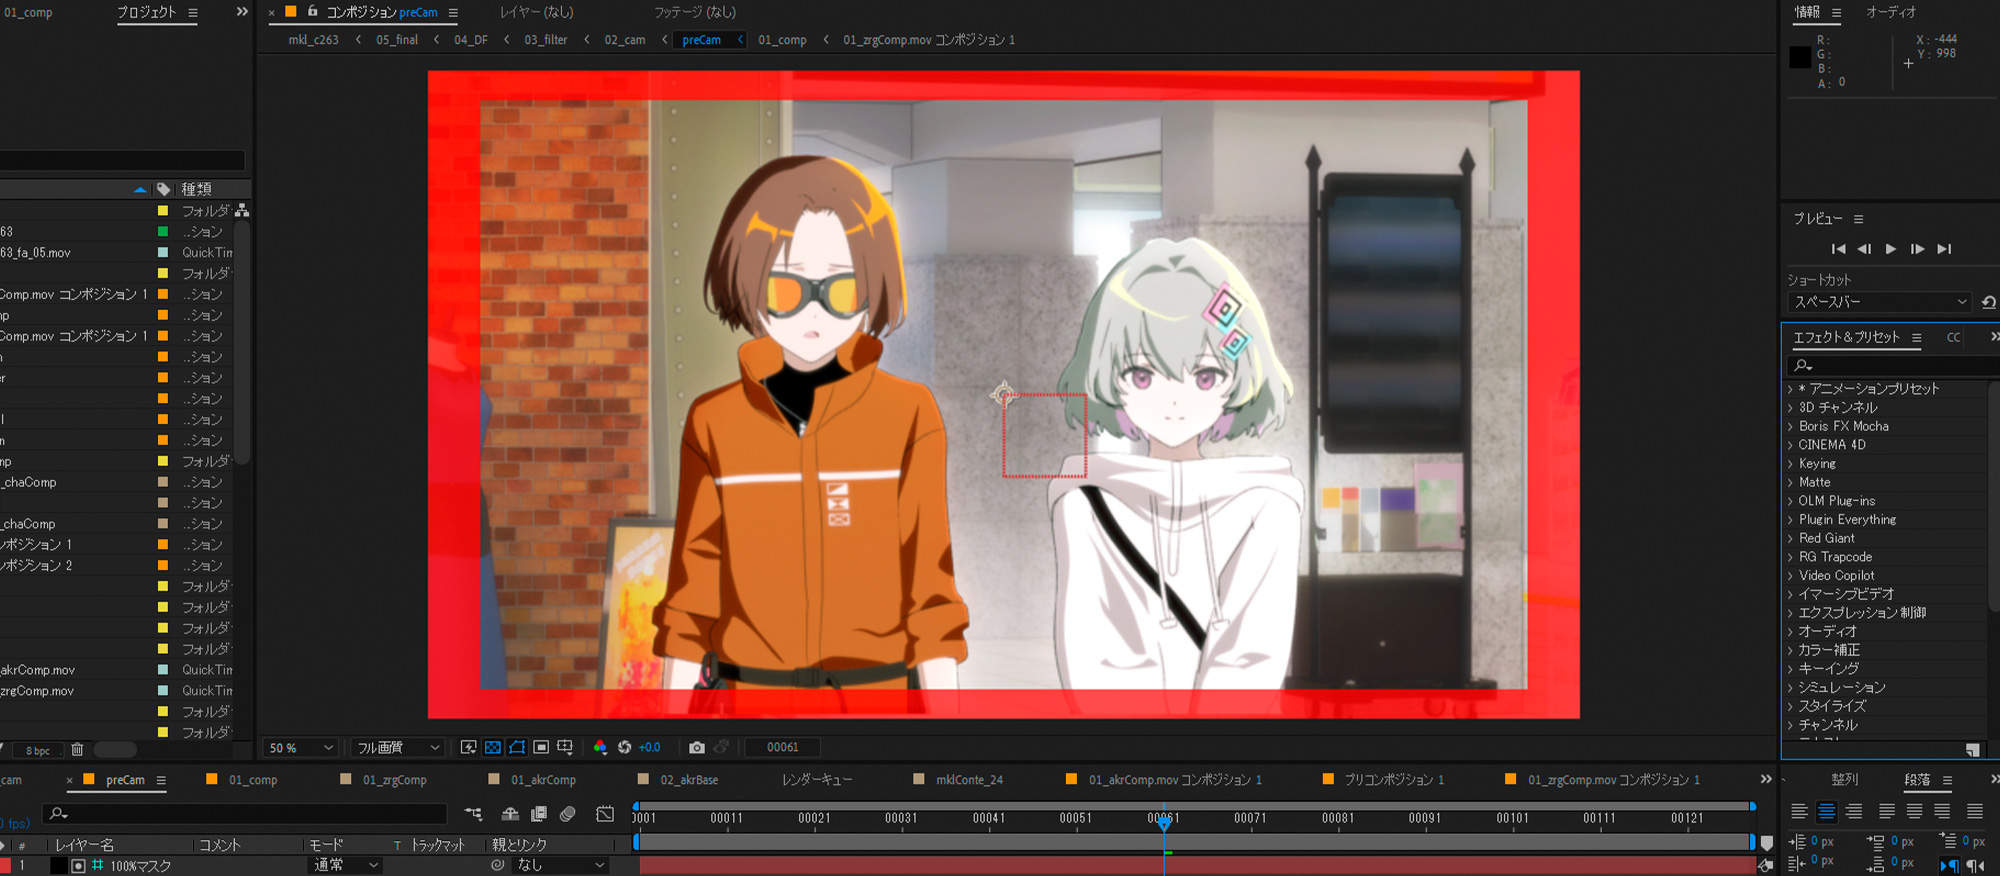Toggle the frame blending icon in timeline
This screenshot has height=876, width=2000.
pos(539,814)
